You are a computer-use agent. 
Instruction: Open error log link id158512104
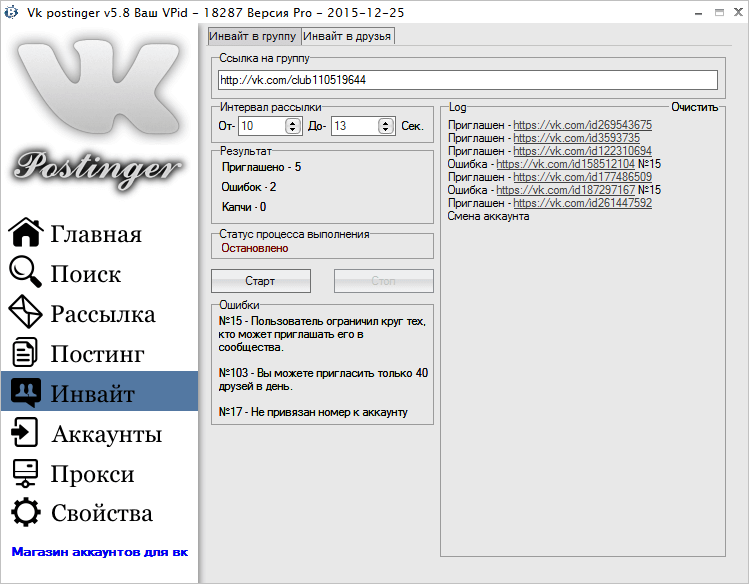[565, 164]
